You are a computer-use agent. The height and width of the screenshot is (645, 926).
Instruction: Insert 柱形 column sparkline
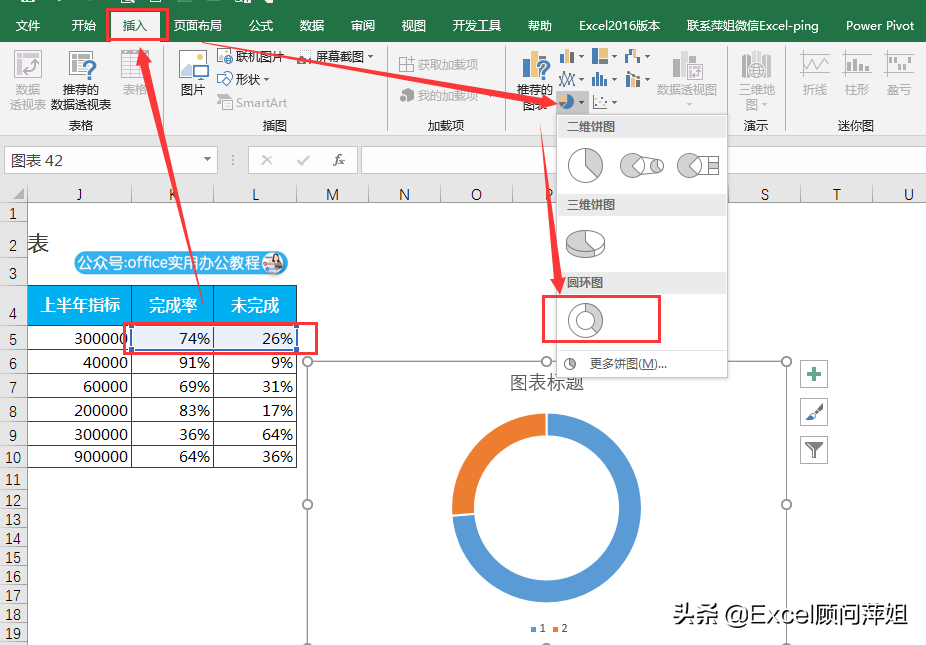coord(856,73)
